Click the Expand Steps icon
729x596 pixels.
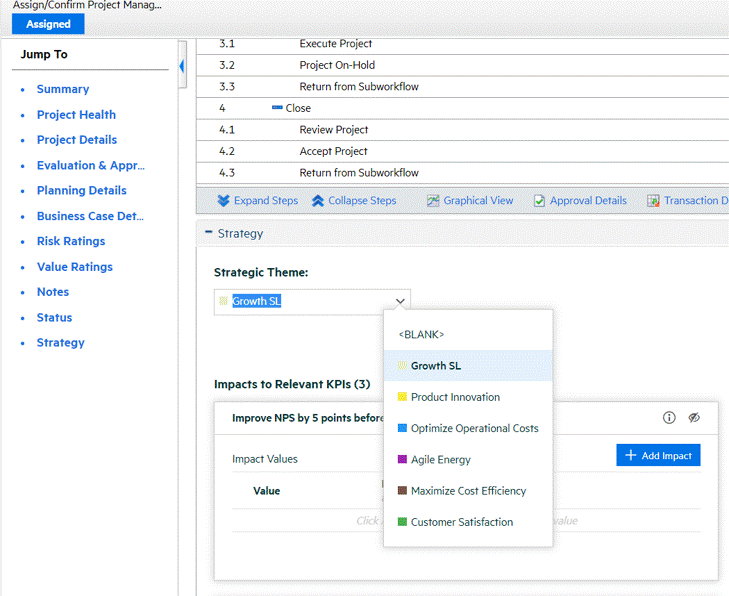click(x=224, y=201)
